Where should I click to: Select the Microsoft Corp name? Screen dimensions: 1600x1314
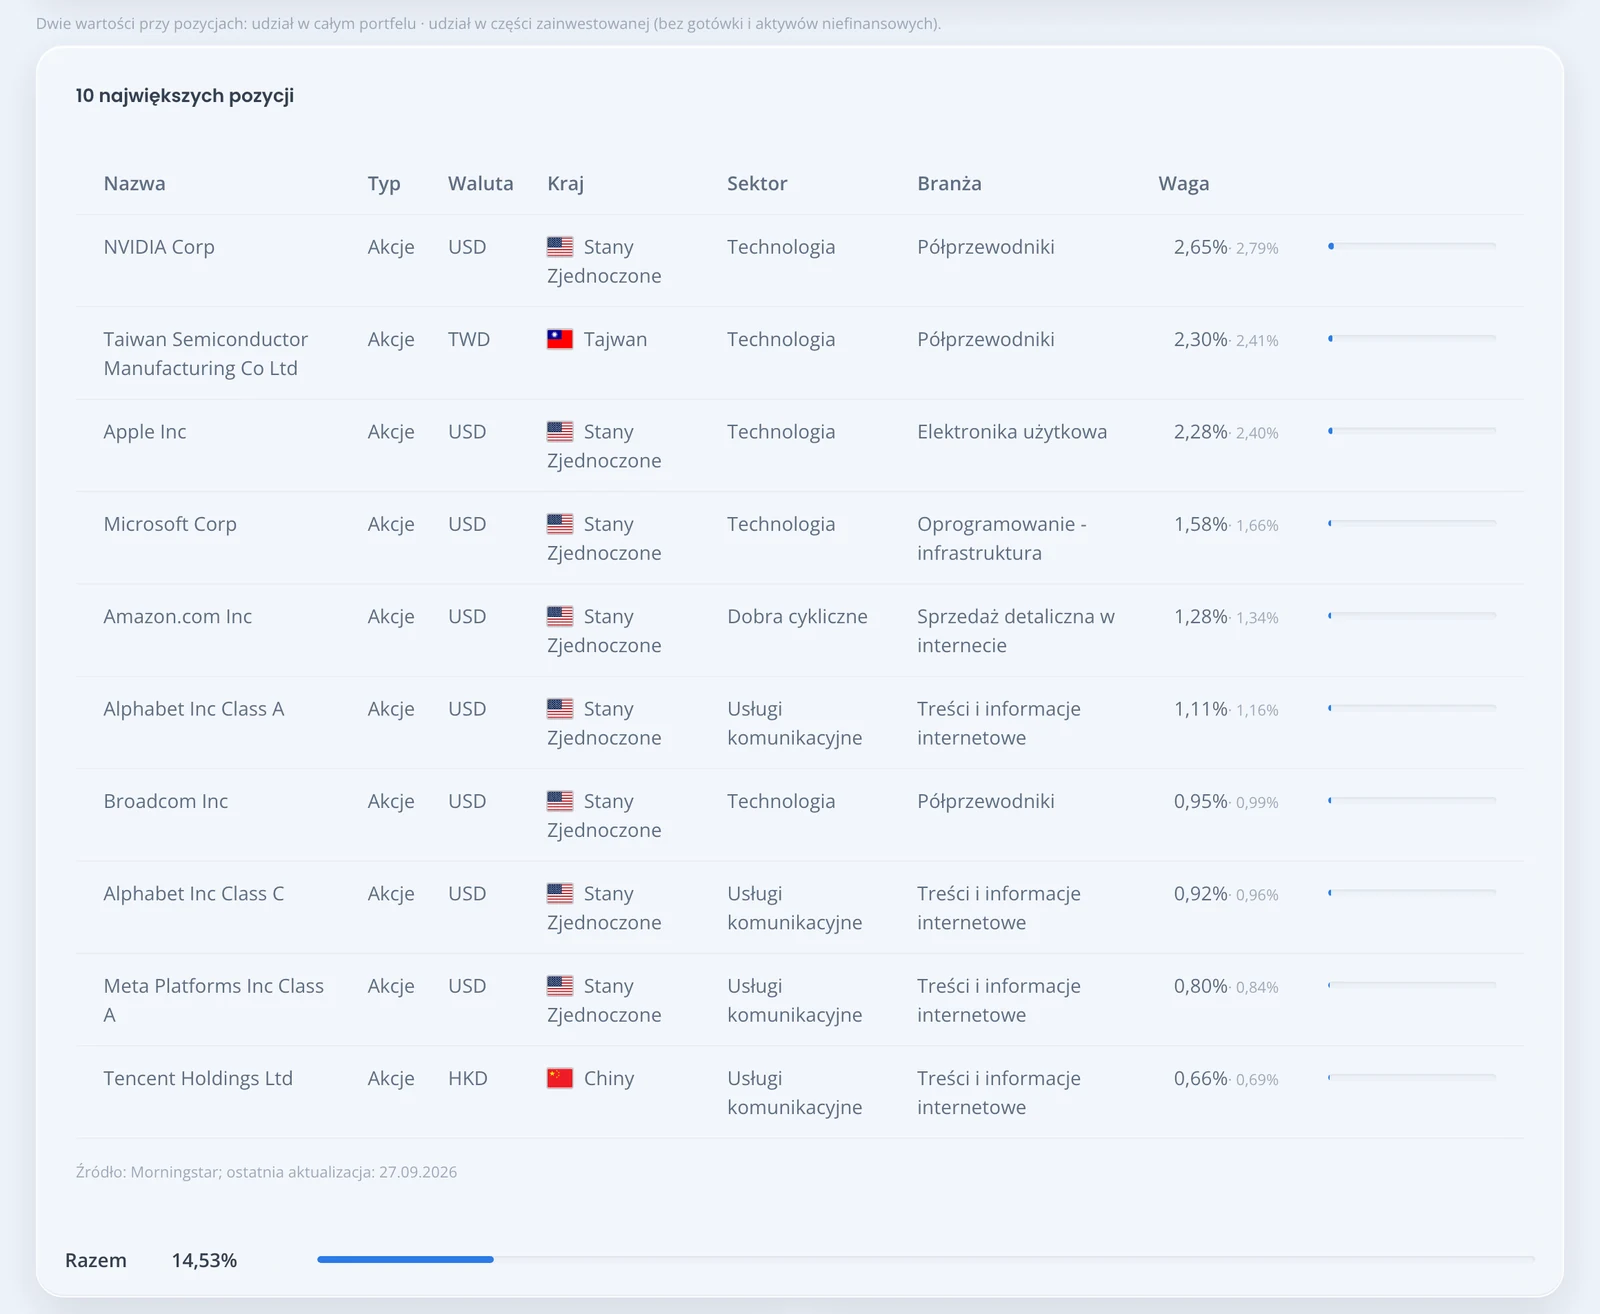(x=170, y=524)
